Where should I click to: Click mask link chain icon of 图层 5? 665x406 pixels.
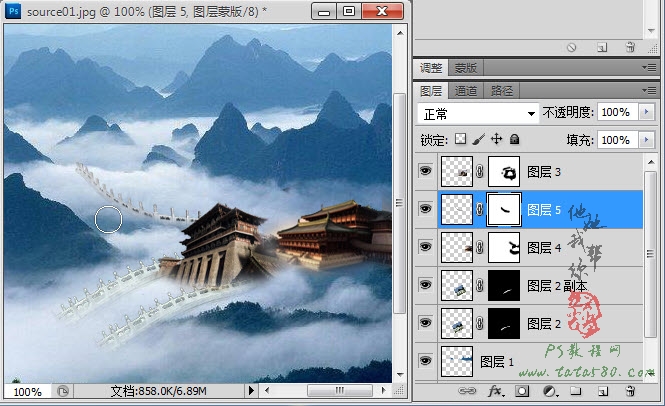480,210
